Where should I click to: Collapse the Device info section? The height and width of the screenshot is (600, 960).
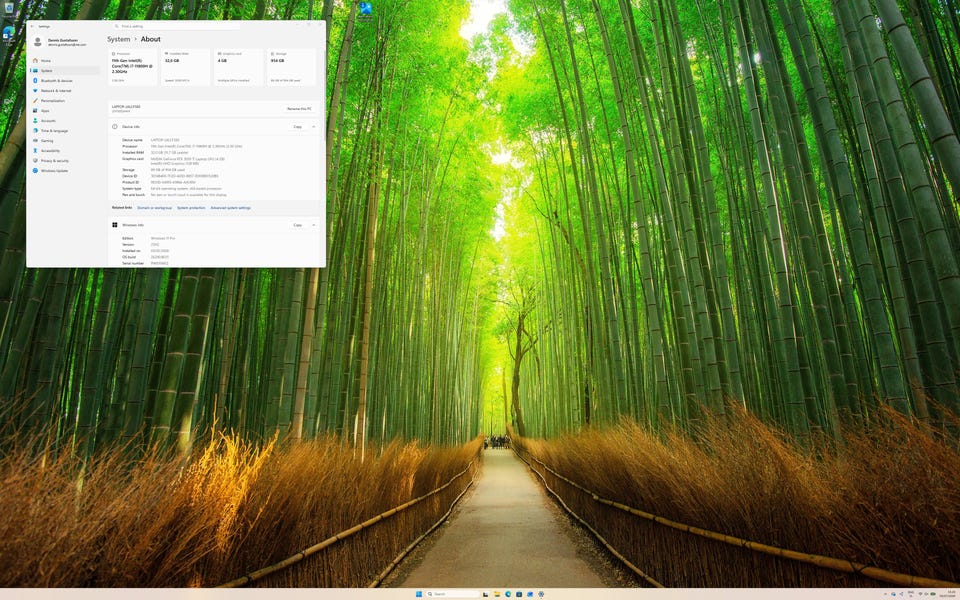(x=313, y=127)
